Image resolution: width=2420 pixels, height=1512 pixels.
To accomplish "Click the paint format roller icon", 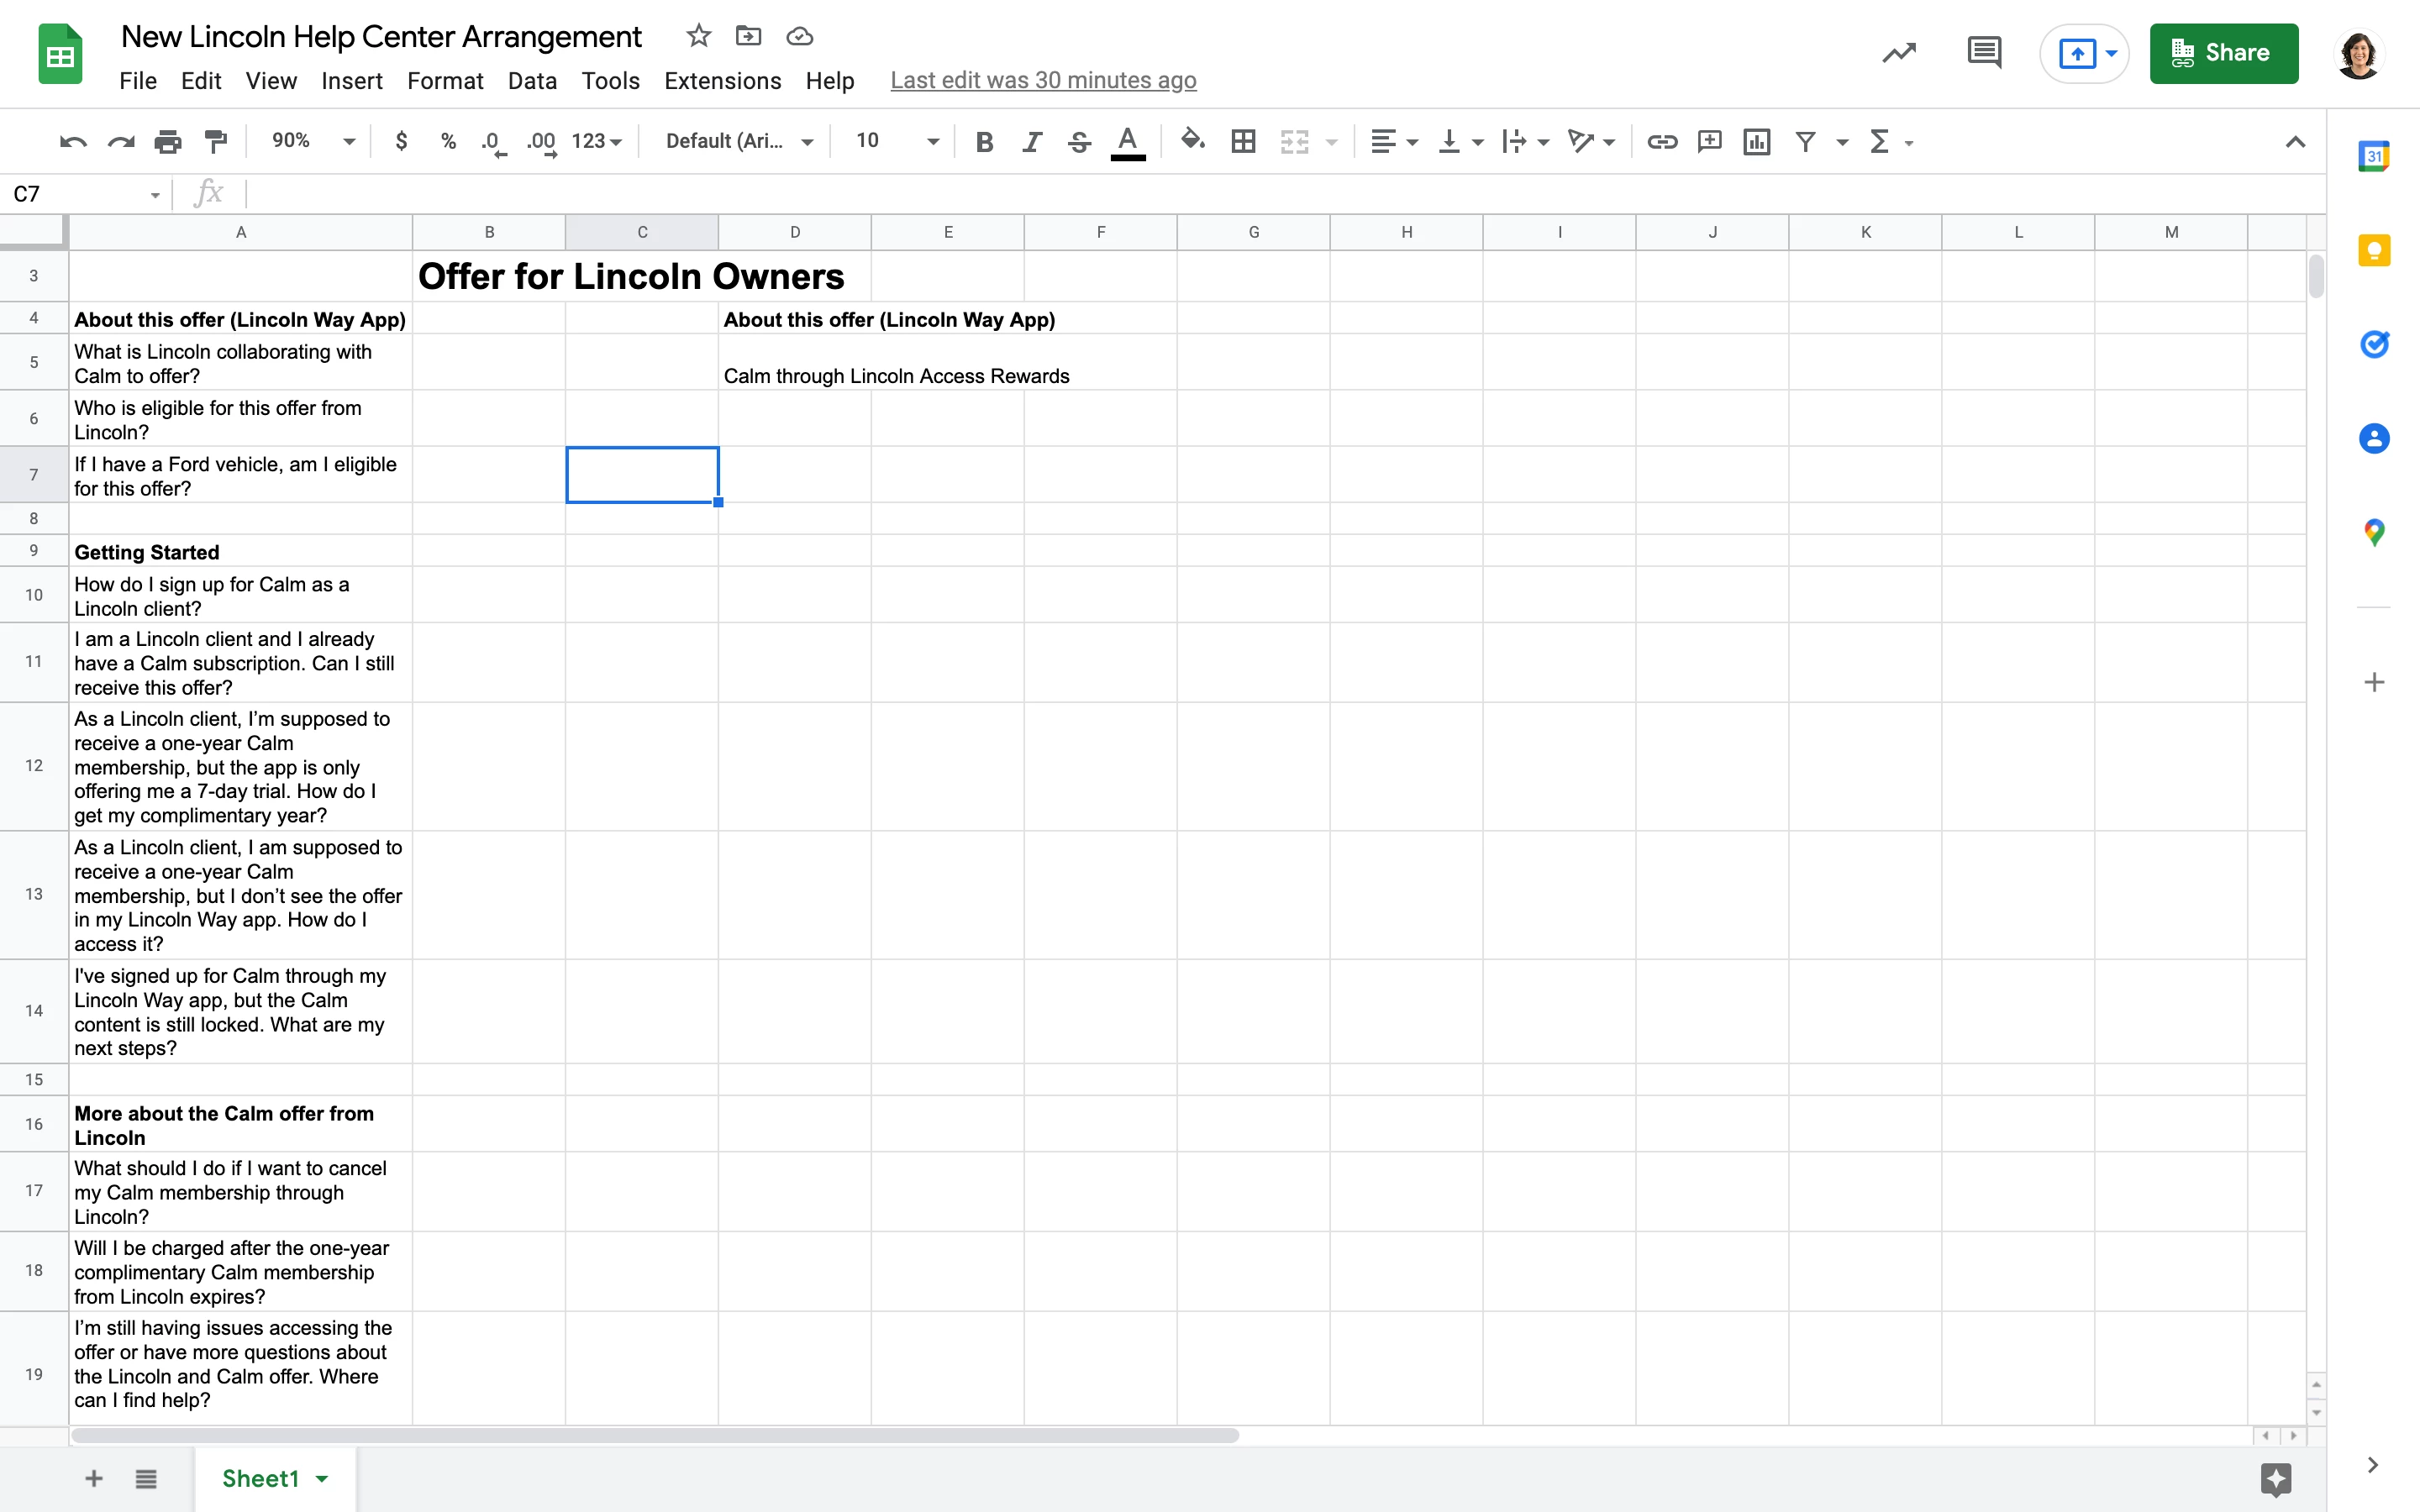I will point(215,141).
